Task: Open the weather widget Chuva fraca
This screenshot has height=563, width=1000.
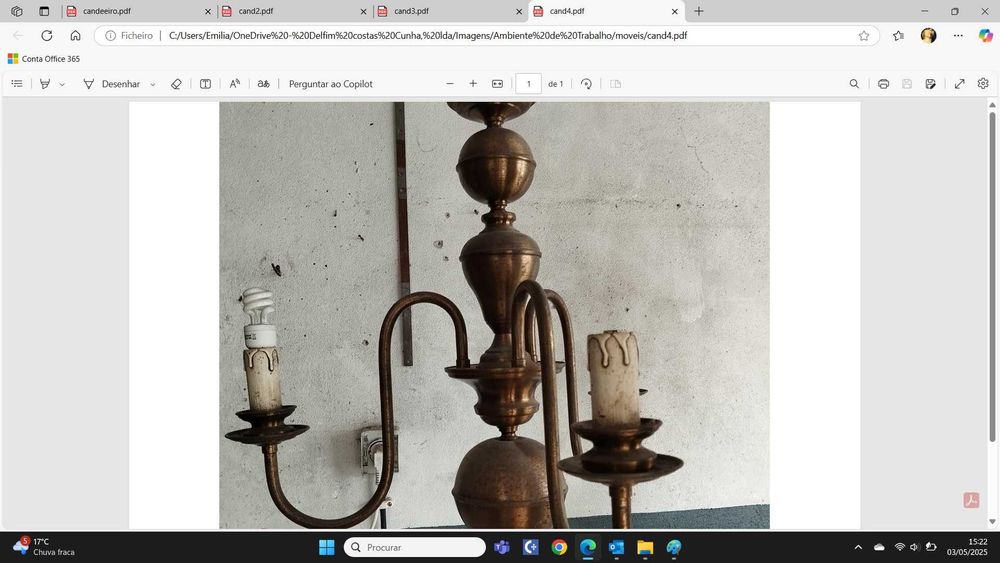Action: (x=43, y=547)
